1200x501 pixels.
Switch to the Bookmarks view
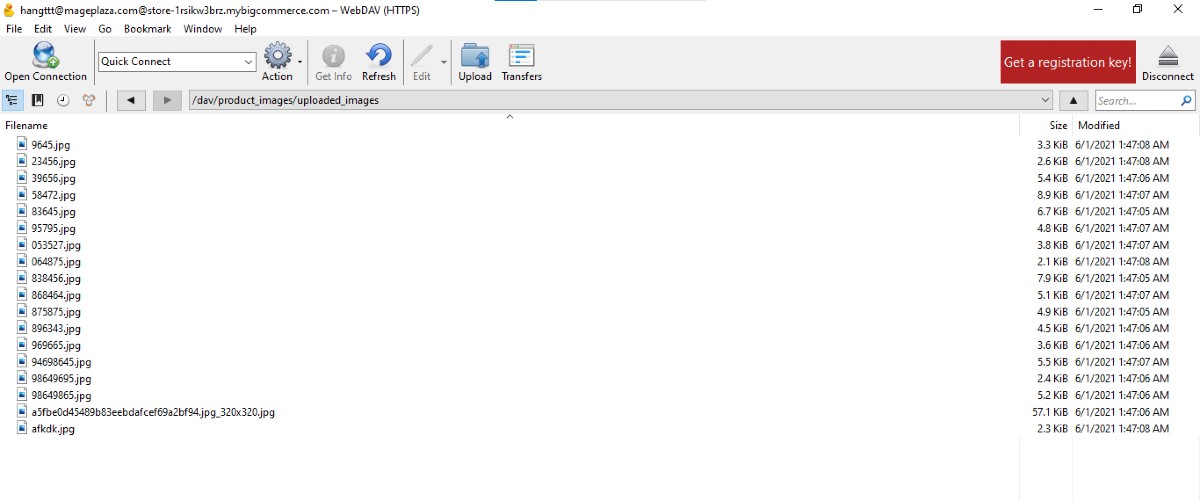38,100
